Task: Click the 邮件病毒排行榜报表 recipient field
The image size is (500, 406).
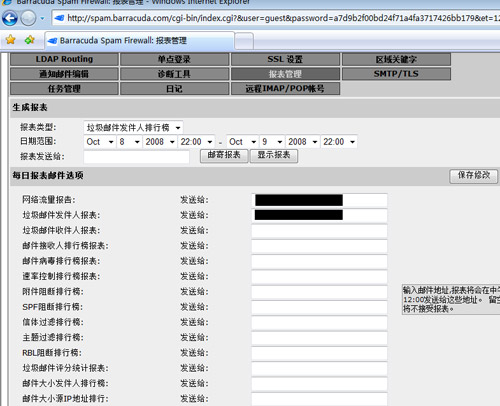Action: click(319, 261)
